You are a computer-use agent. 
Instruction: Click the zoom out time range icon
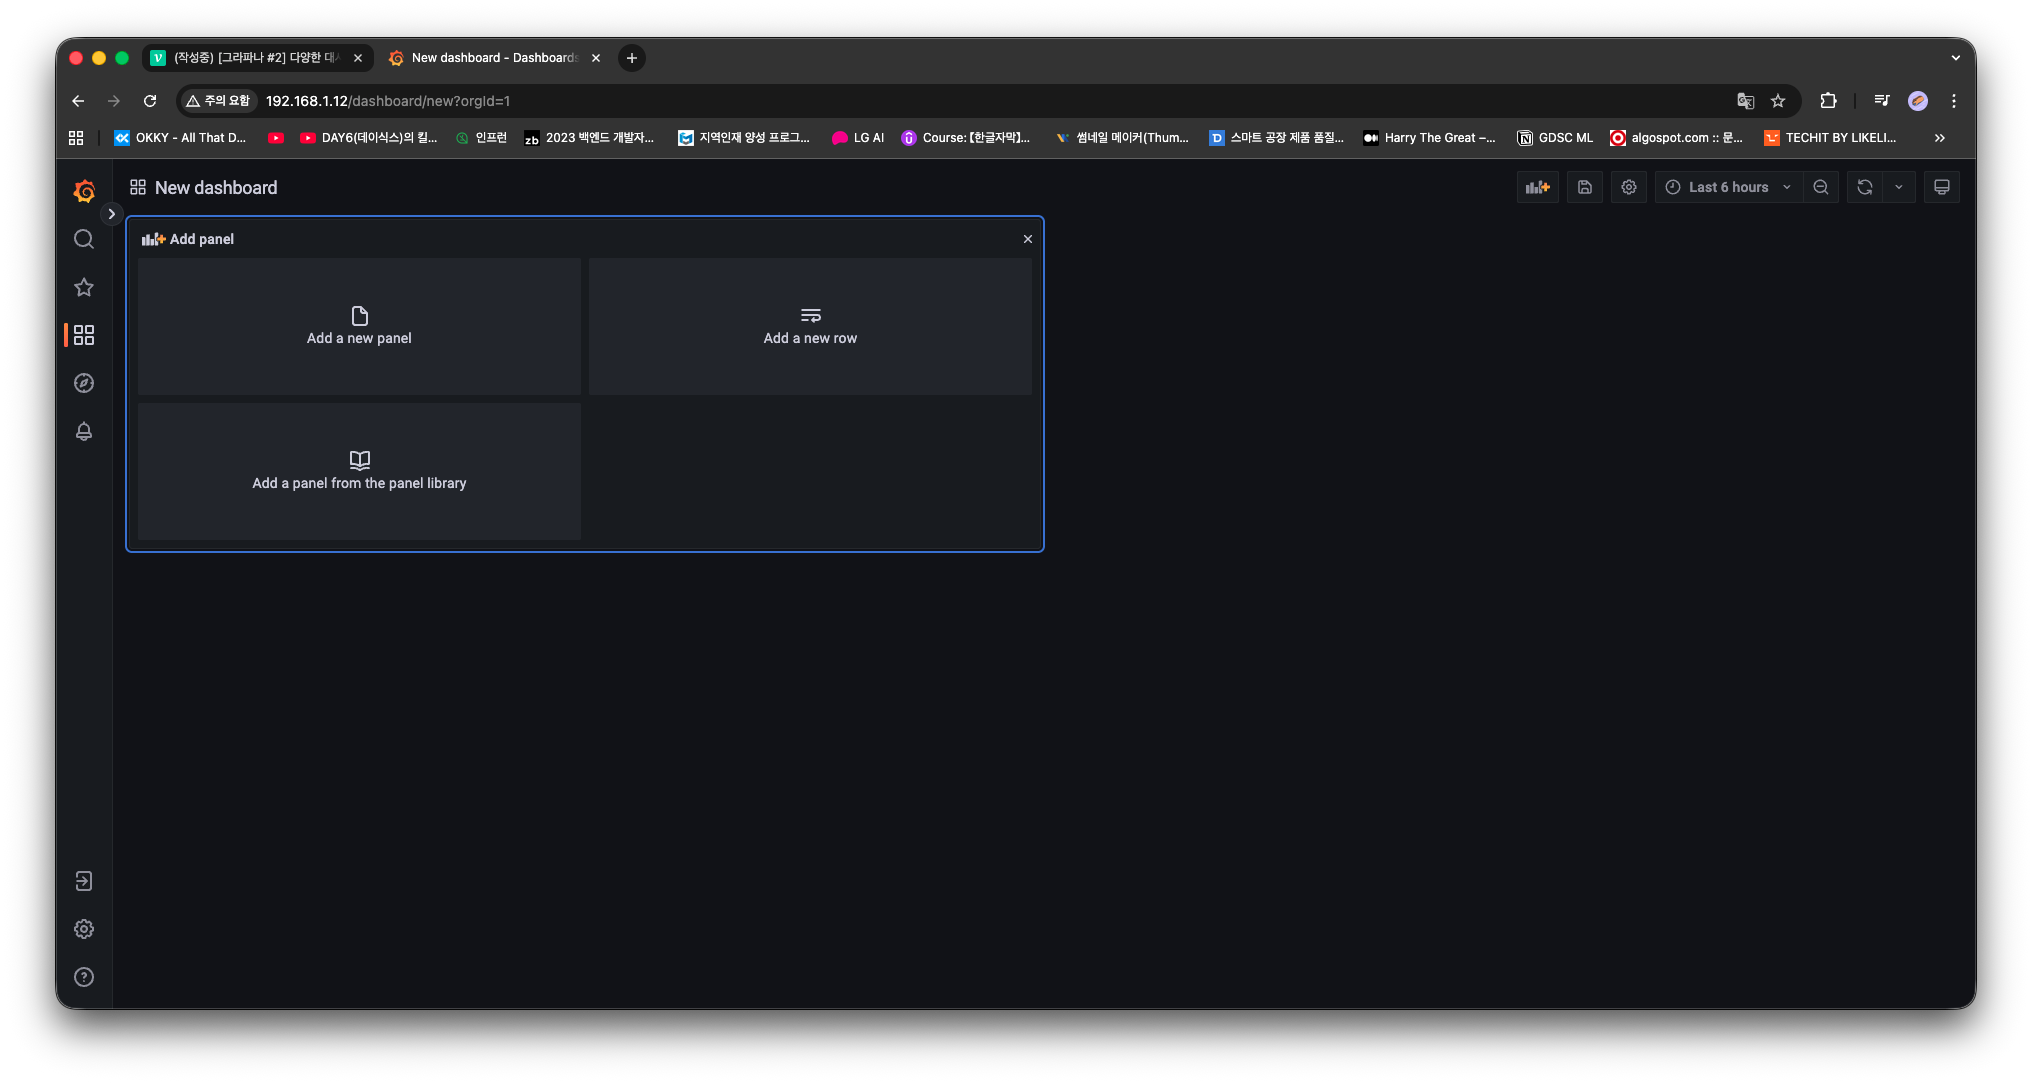tap(1821, 187)
